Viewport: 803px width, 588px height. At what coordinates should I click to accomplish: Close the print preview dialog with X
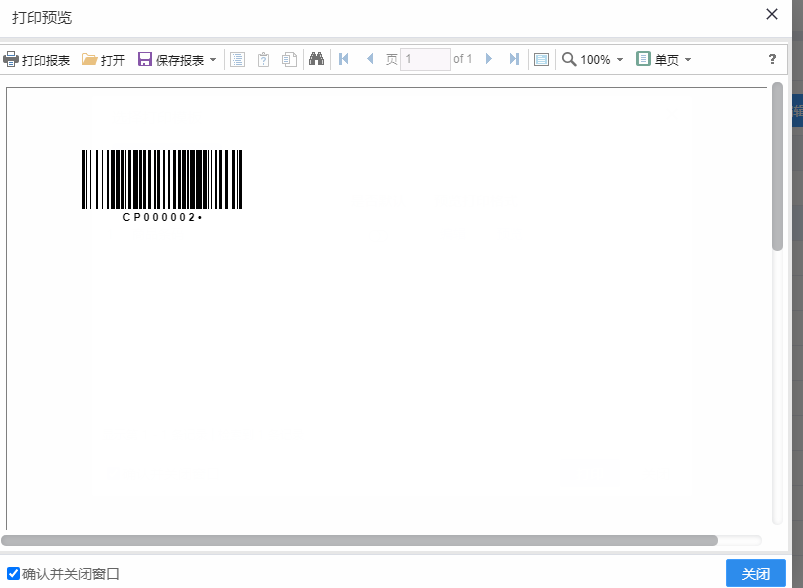pos(772,14)
